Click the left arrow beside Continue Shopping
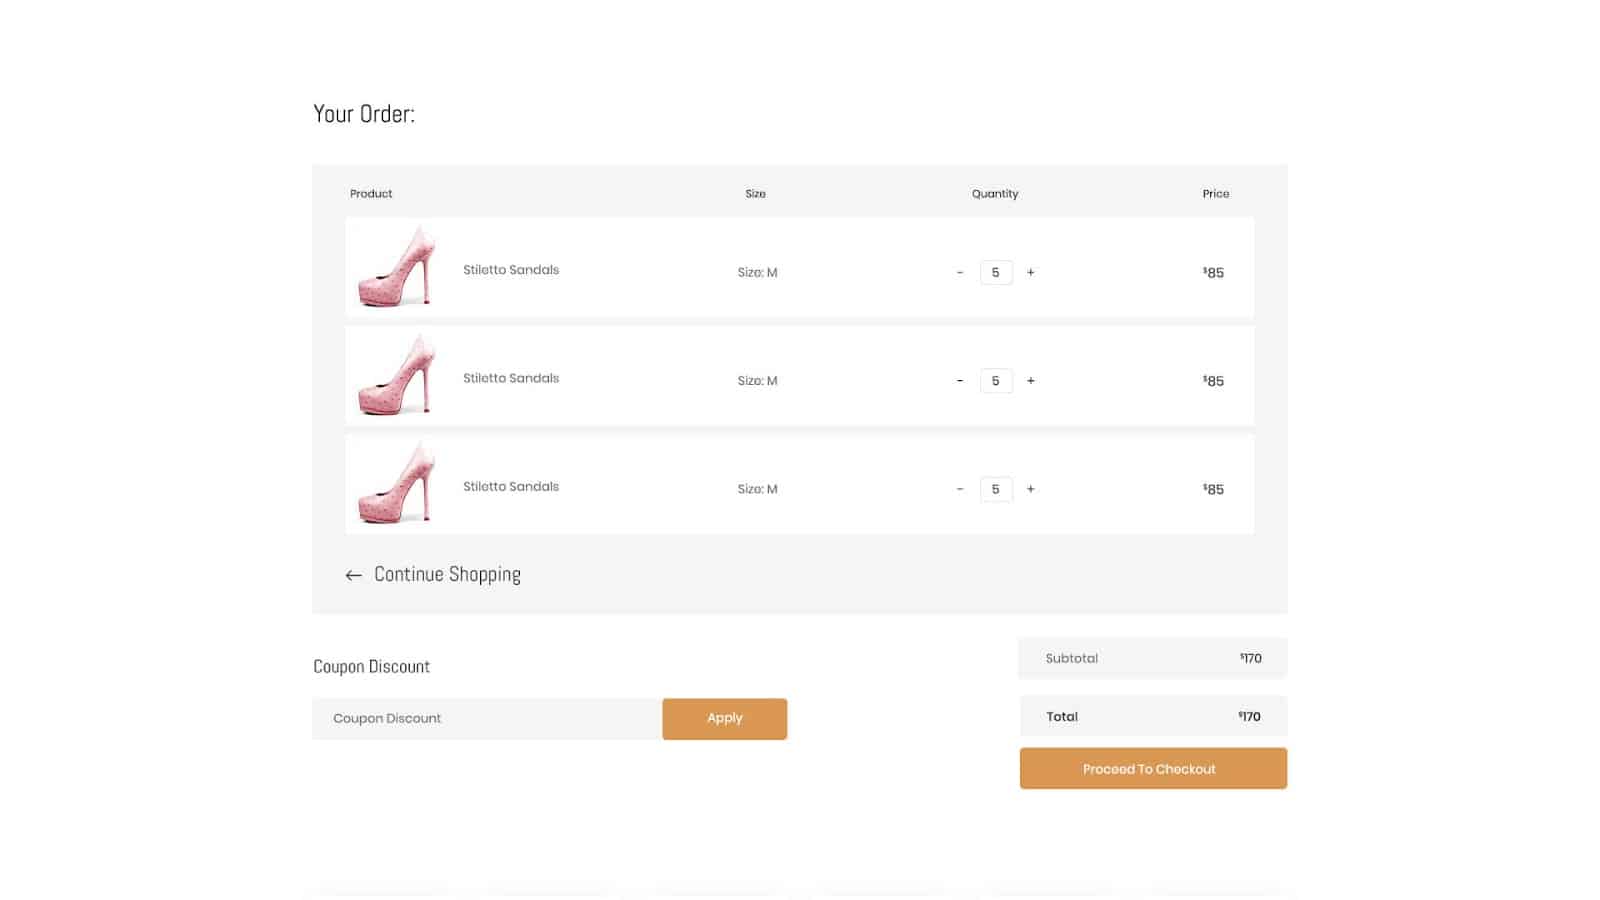Image resolution: width=1600 pixels, height=900 pixels. [x=353, y=575]
